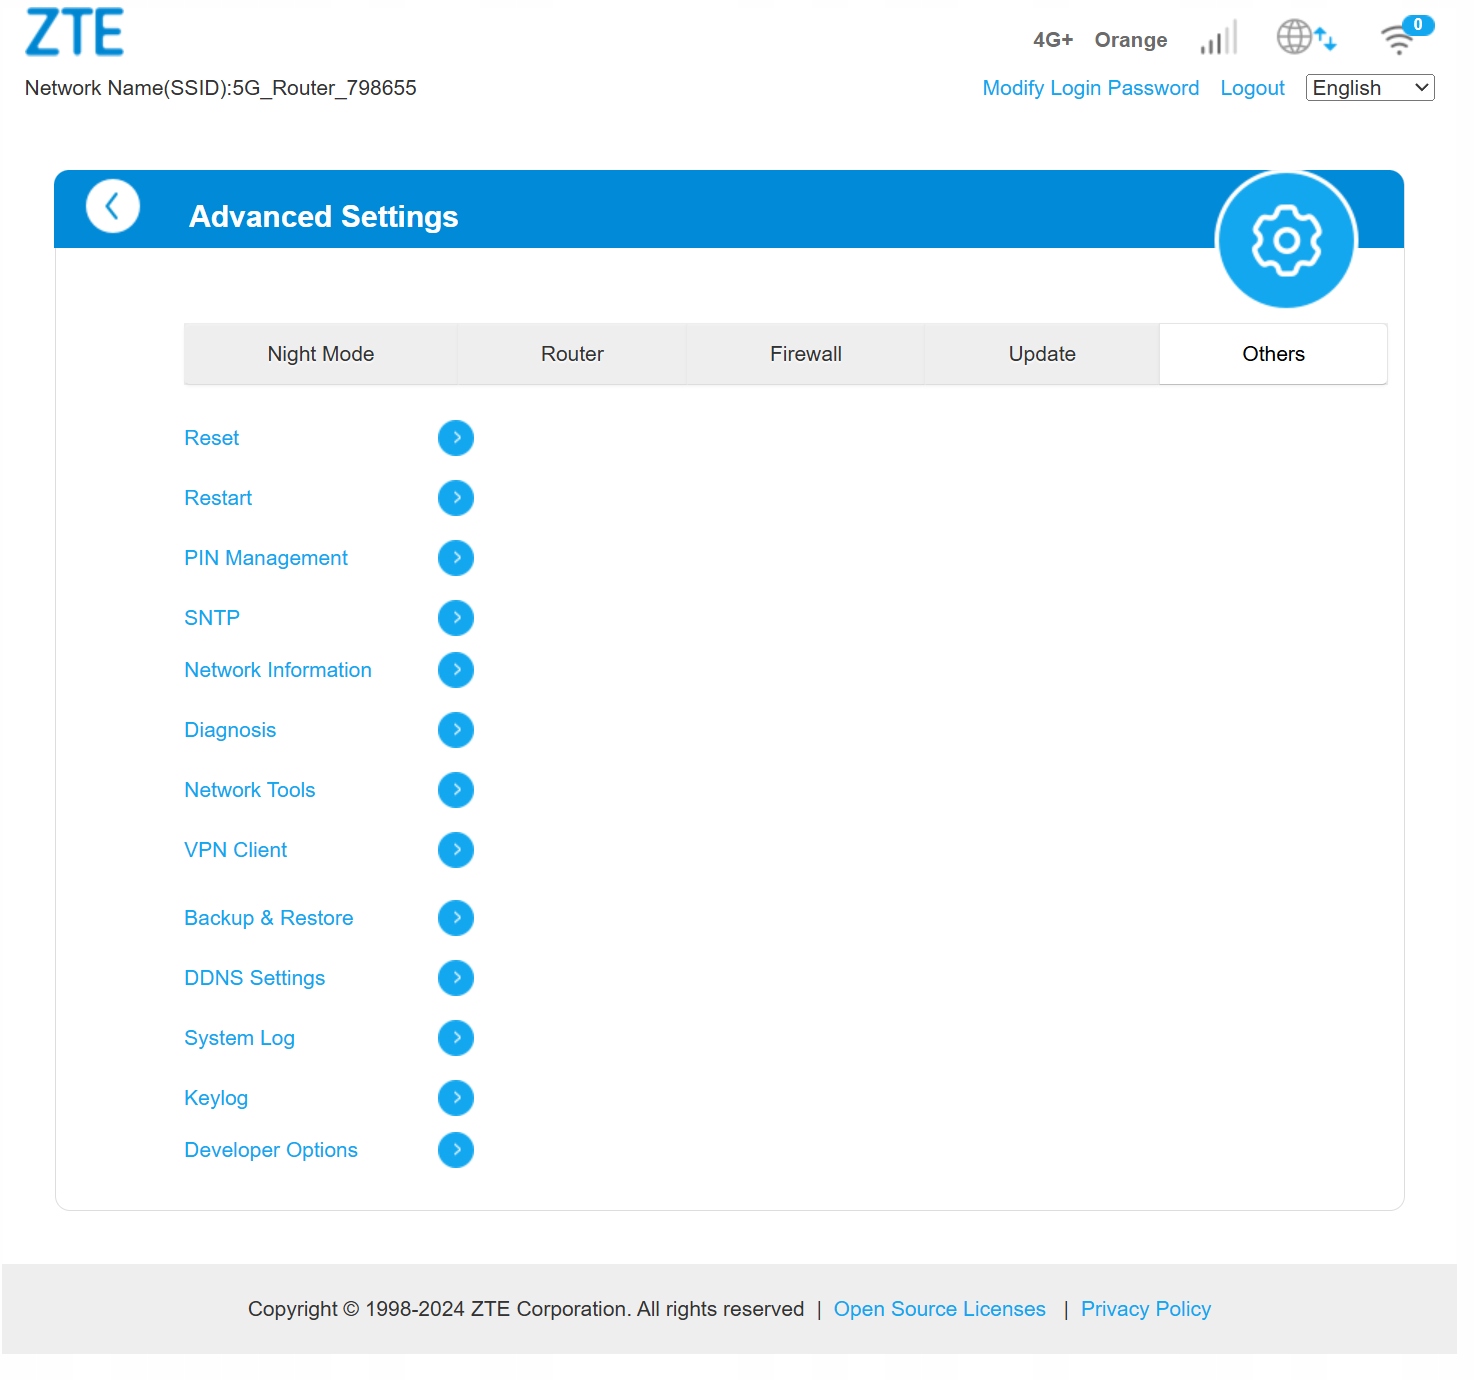
Task: Expand the SNTP section arrow
Action: click(x=456, y=618)
